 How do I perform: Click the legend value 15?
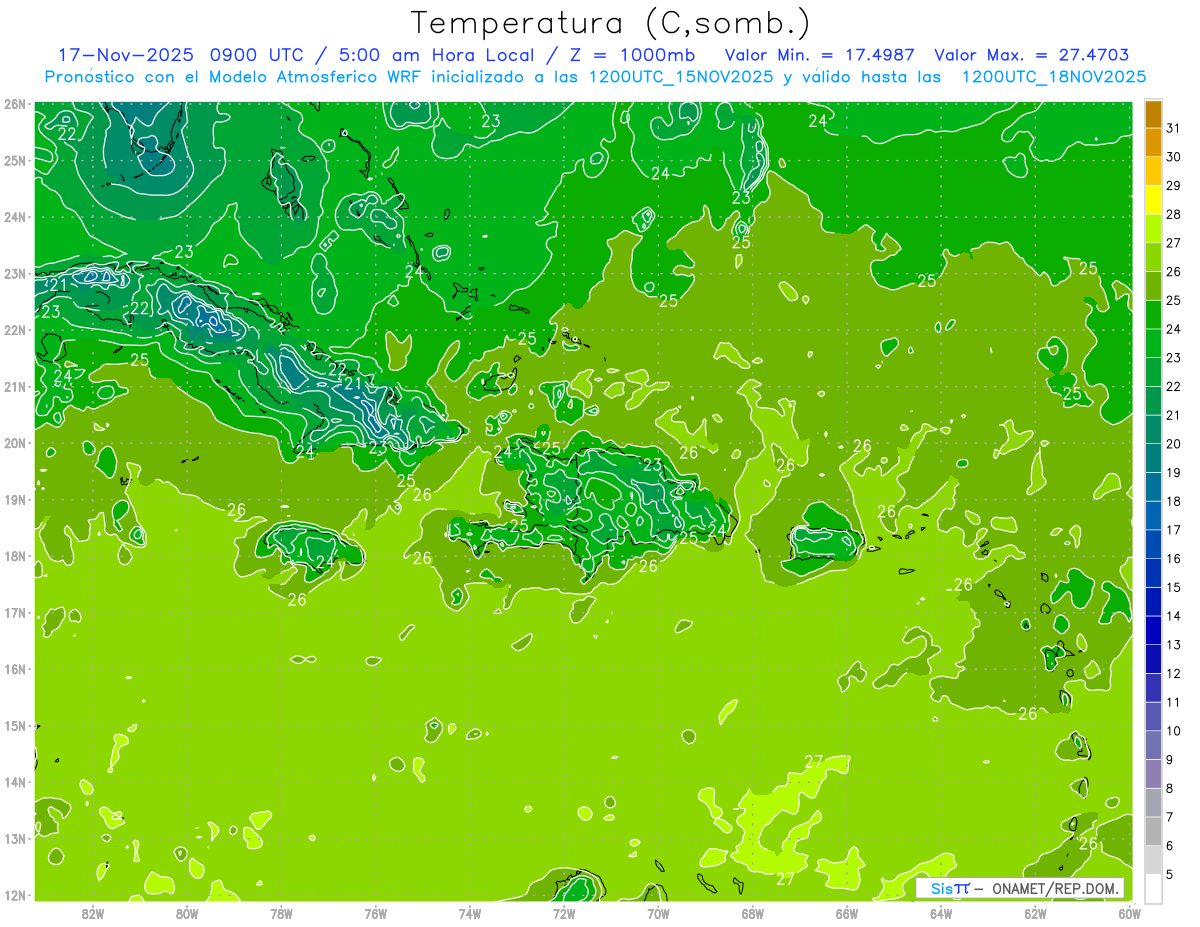click(1174, 587)
